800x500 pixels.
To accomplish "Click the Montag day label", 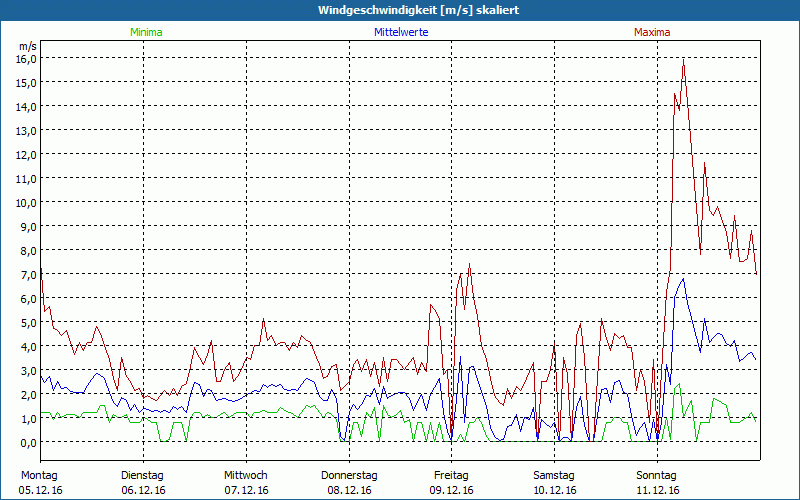I will coord(39,476).
